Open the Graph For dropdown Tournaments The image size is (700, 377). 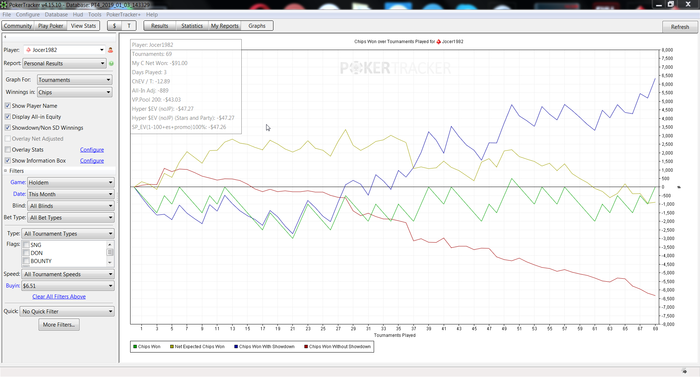(x=75, y=80)
